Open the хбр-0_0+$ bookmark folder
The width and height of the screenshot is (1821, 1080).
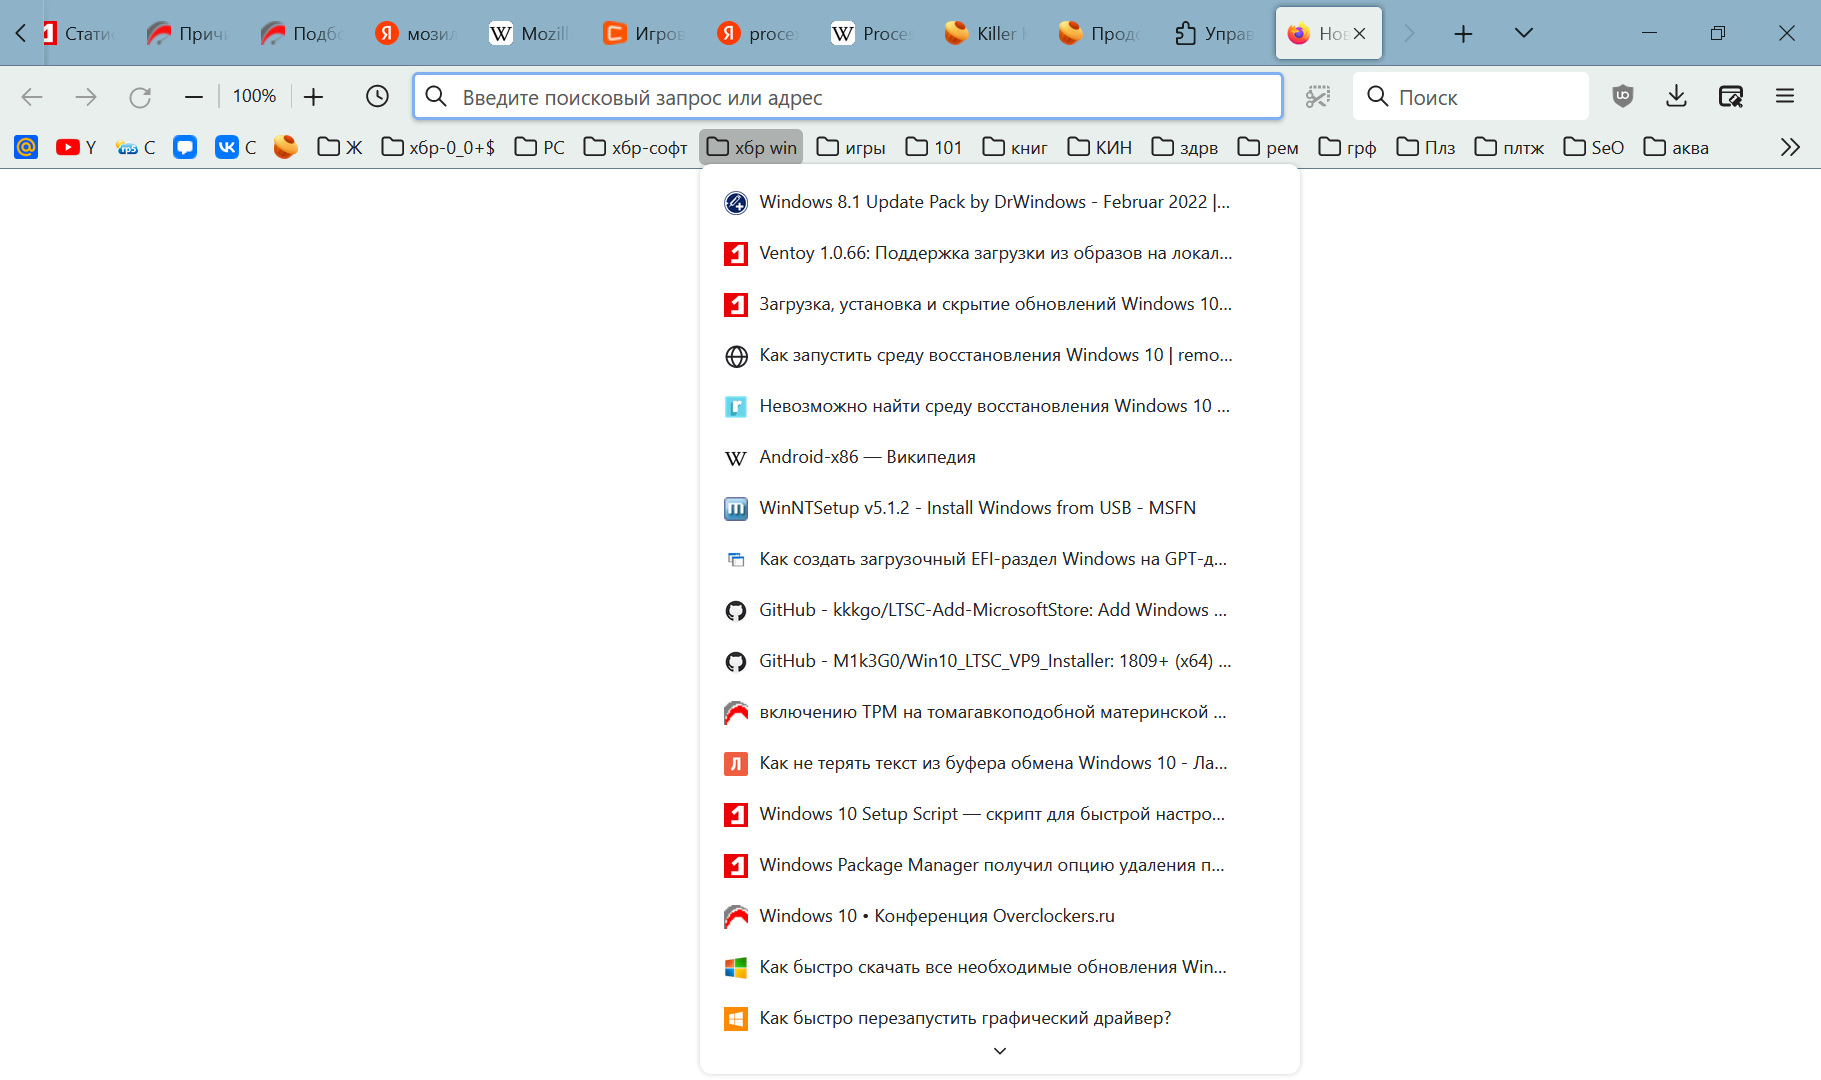[x=439, y=147]
